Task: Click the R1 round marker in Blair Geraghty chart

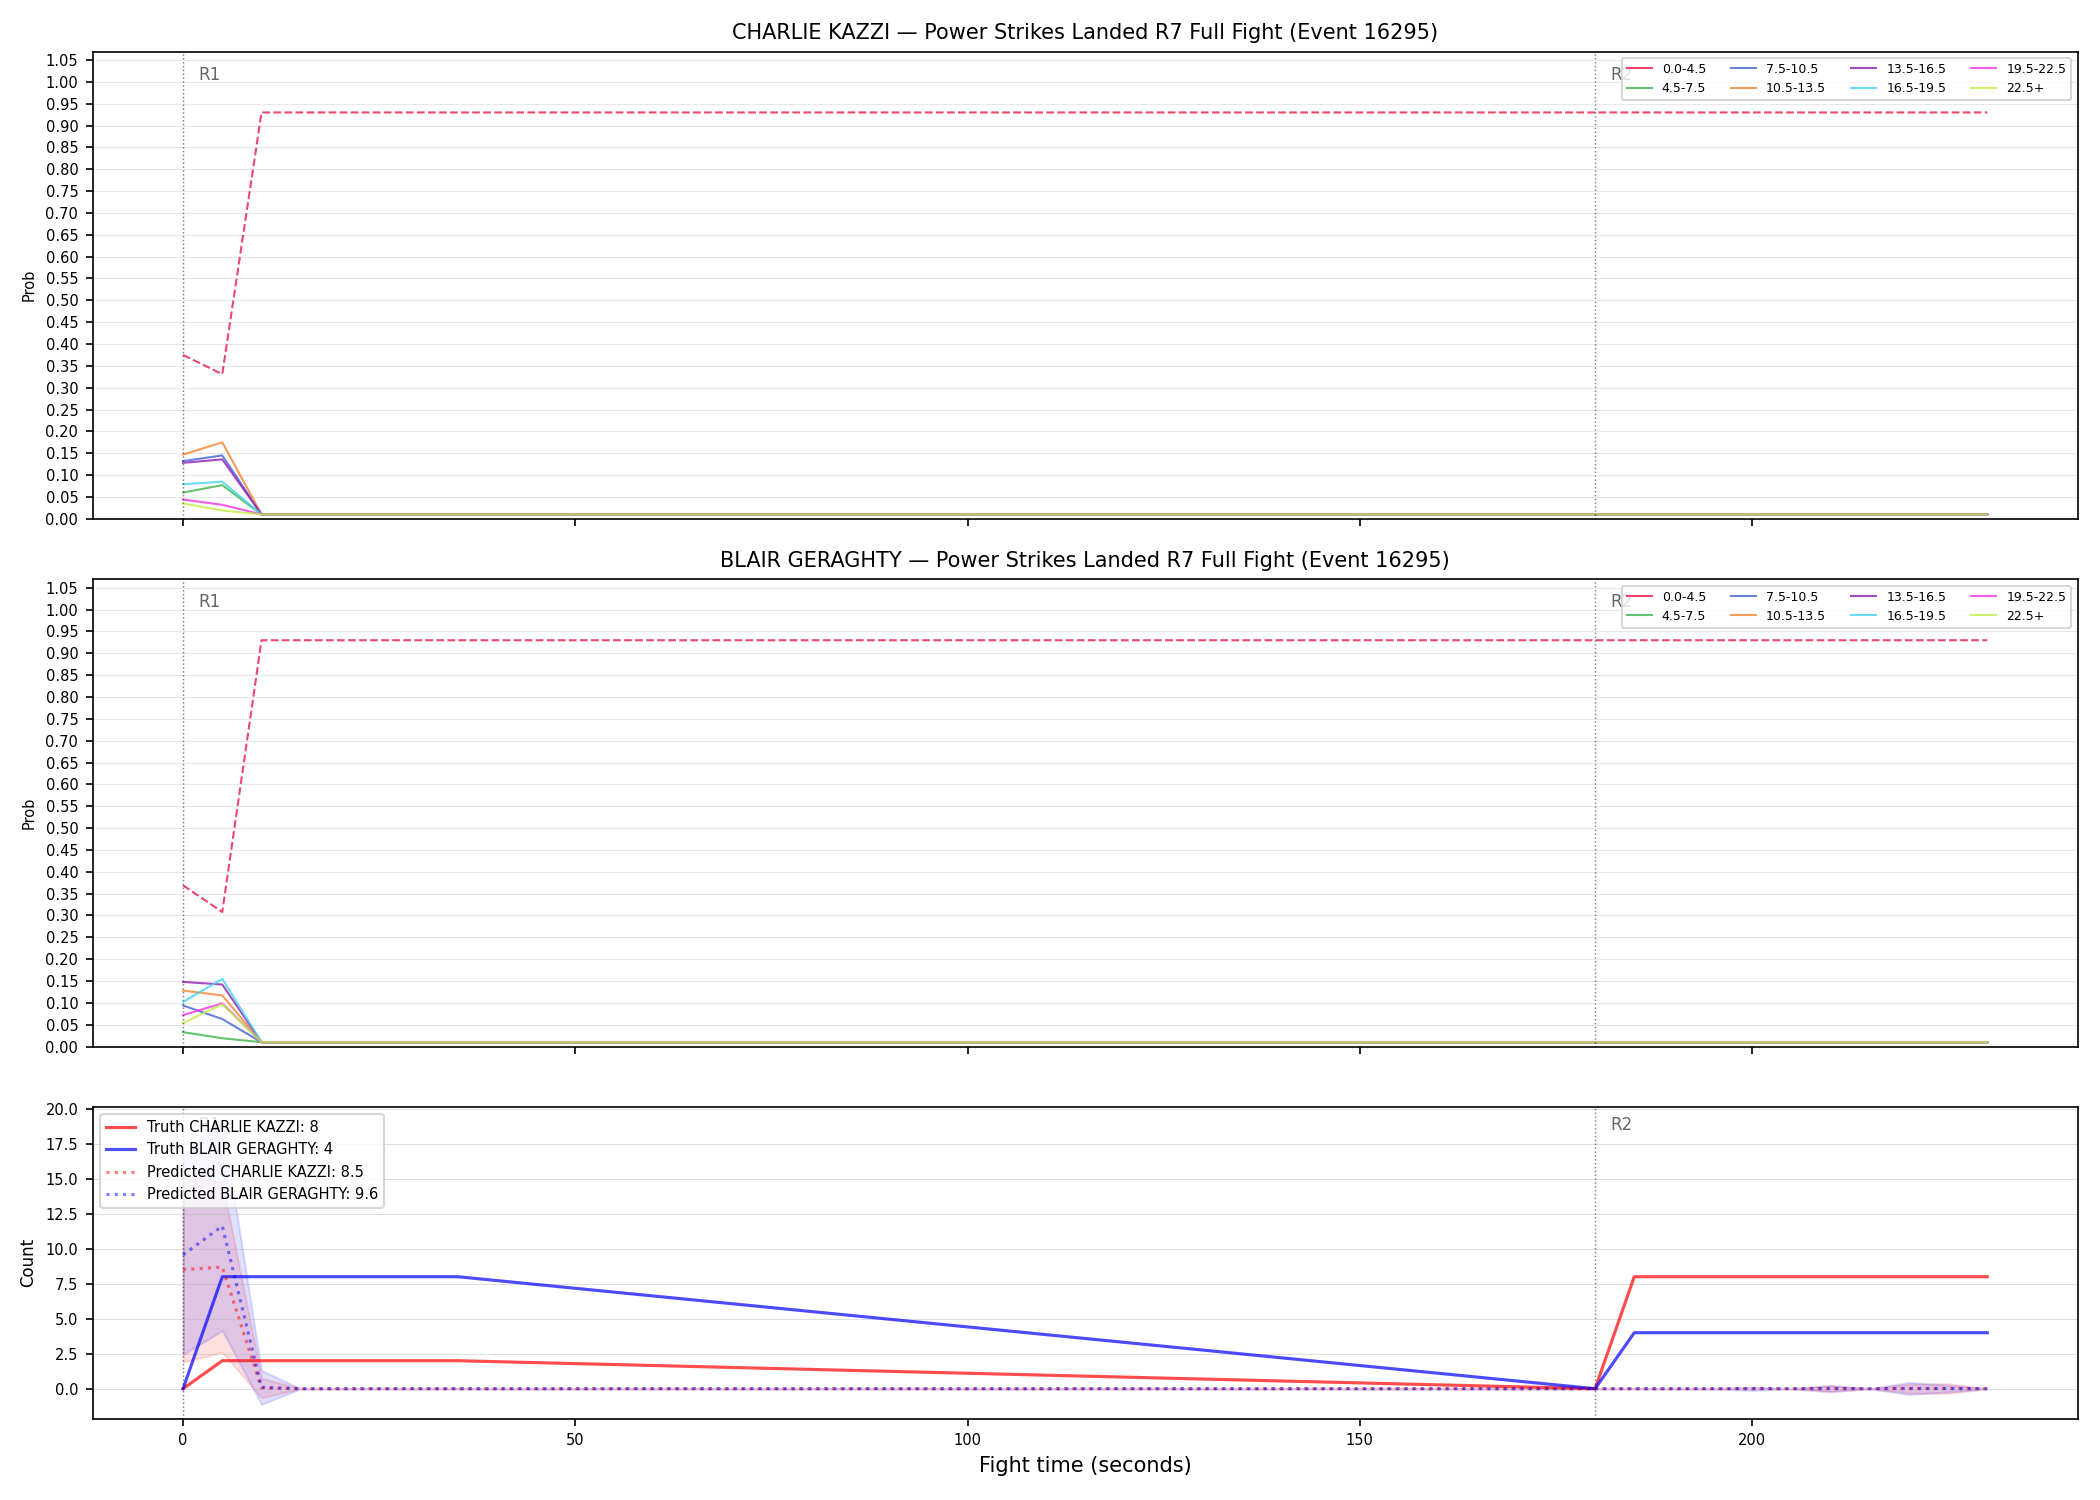Action: coord(209,601)
